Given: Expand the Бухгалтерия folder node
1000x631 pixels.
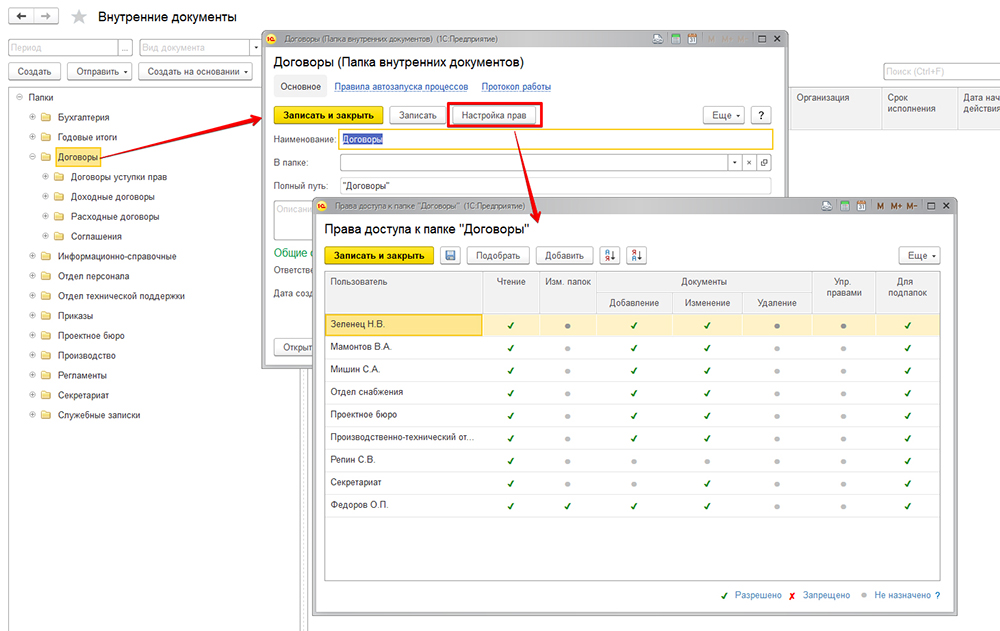Looking at the screenshot, I should (33, 117).
